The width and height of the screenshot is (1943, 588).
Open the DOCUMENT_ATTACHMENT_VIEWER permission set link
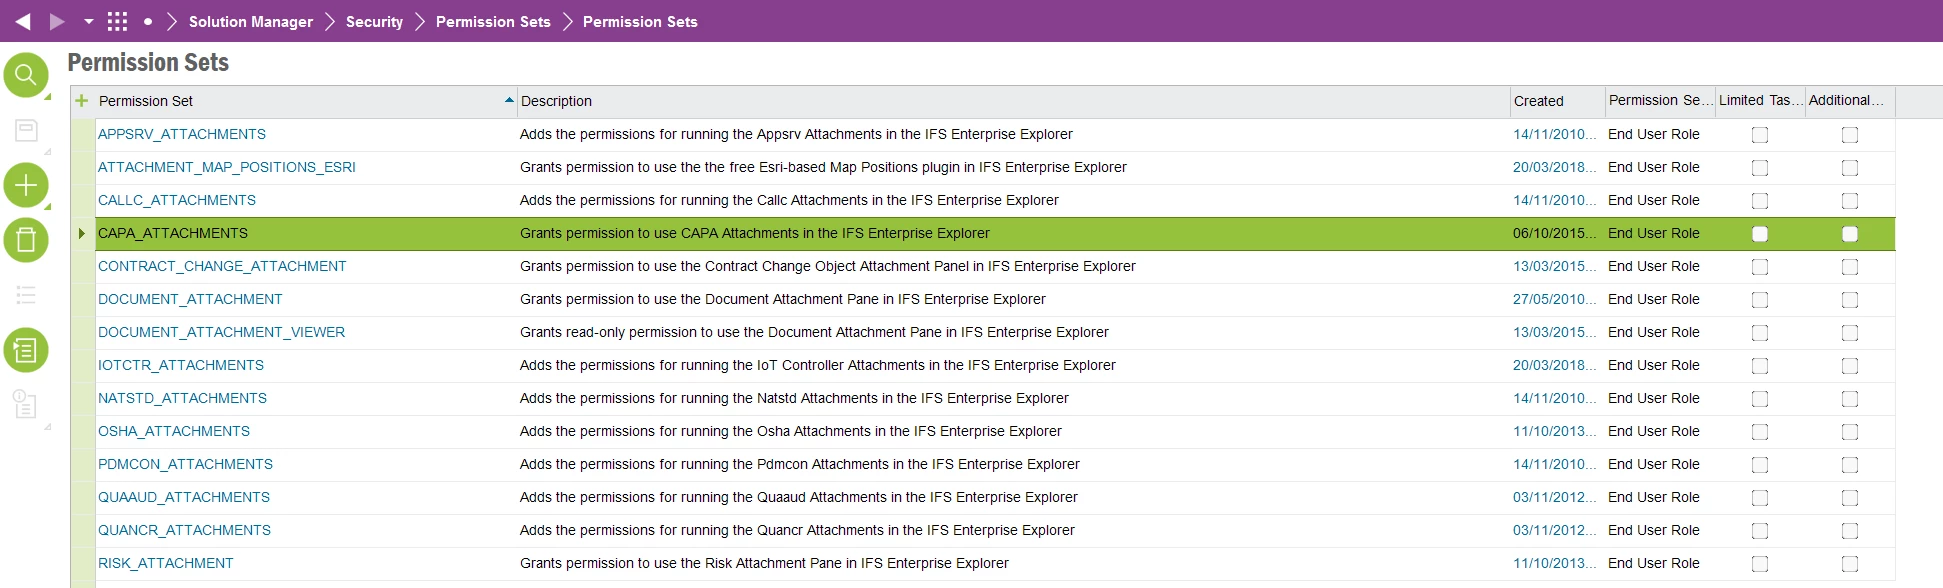221,332
